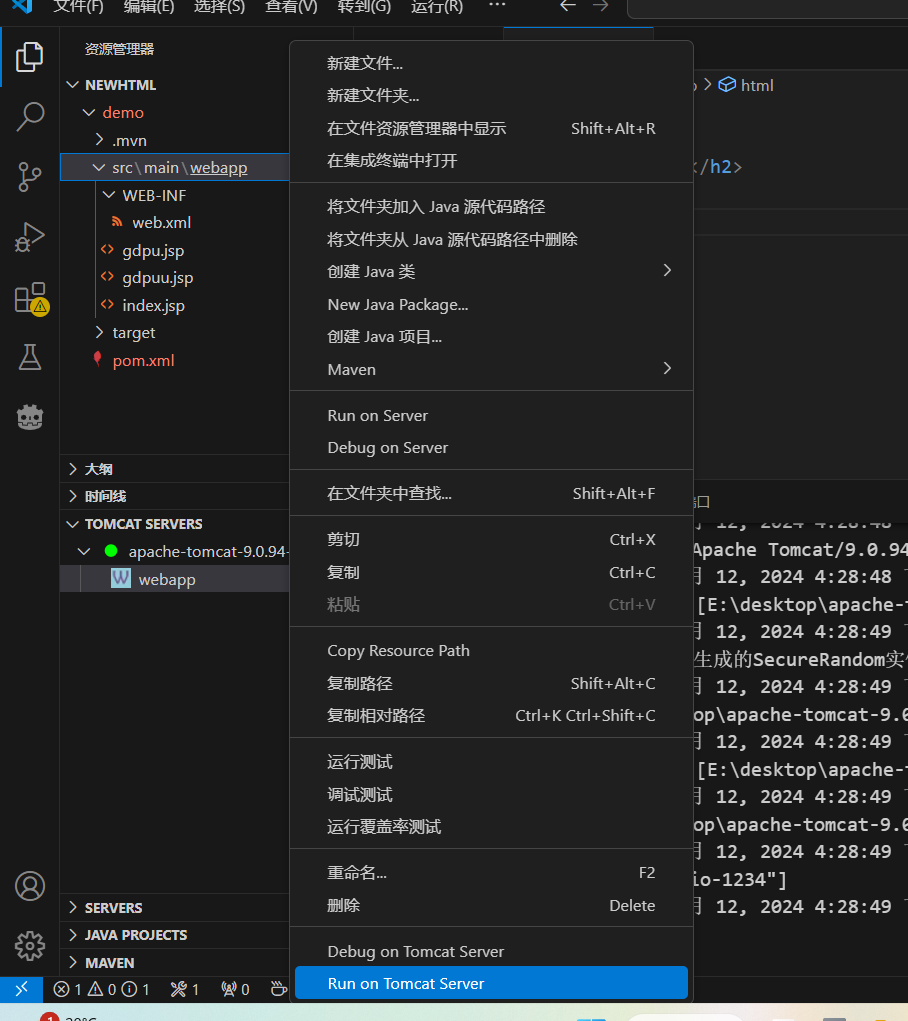Click the html symbol cube icon in breadcrumb
This screenshot has width=908, height=1021.
tap(727, 85)
